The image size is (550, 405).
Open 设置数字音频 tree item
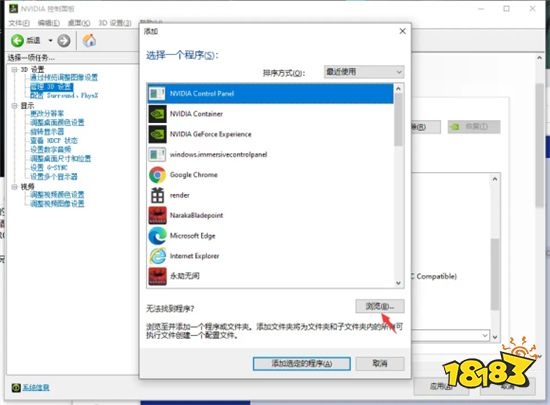[x=51, y=150]
